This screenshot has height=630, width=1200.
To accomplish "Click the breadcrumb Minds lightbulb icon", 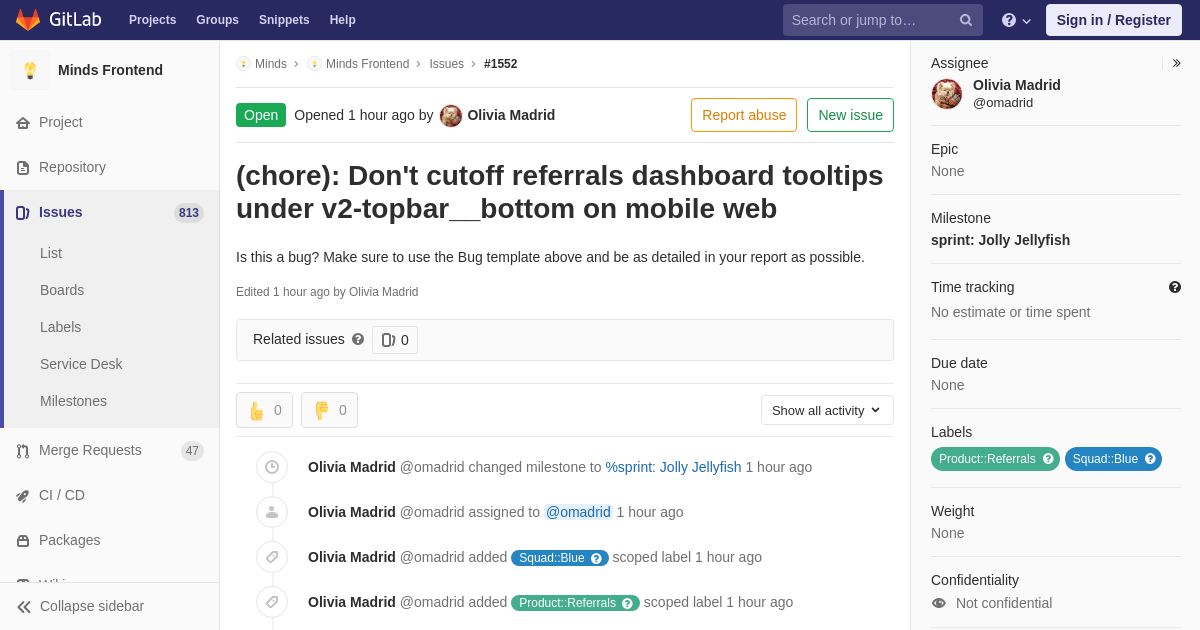I will [x=243, y=64].
